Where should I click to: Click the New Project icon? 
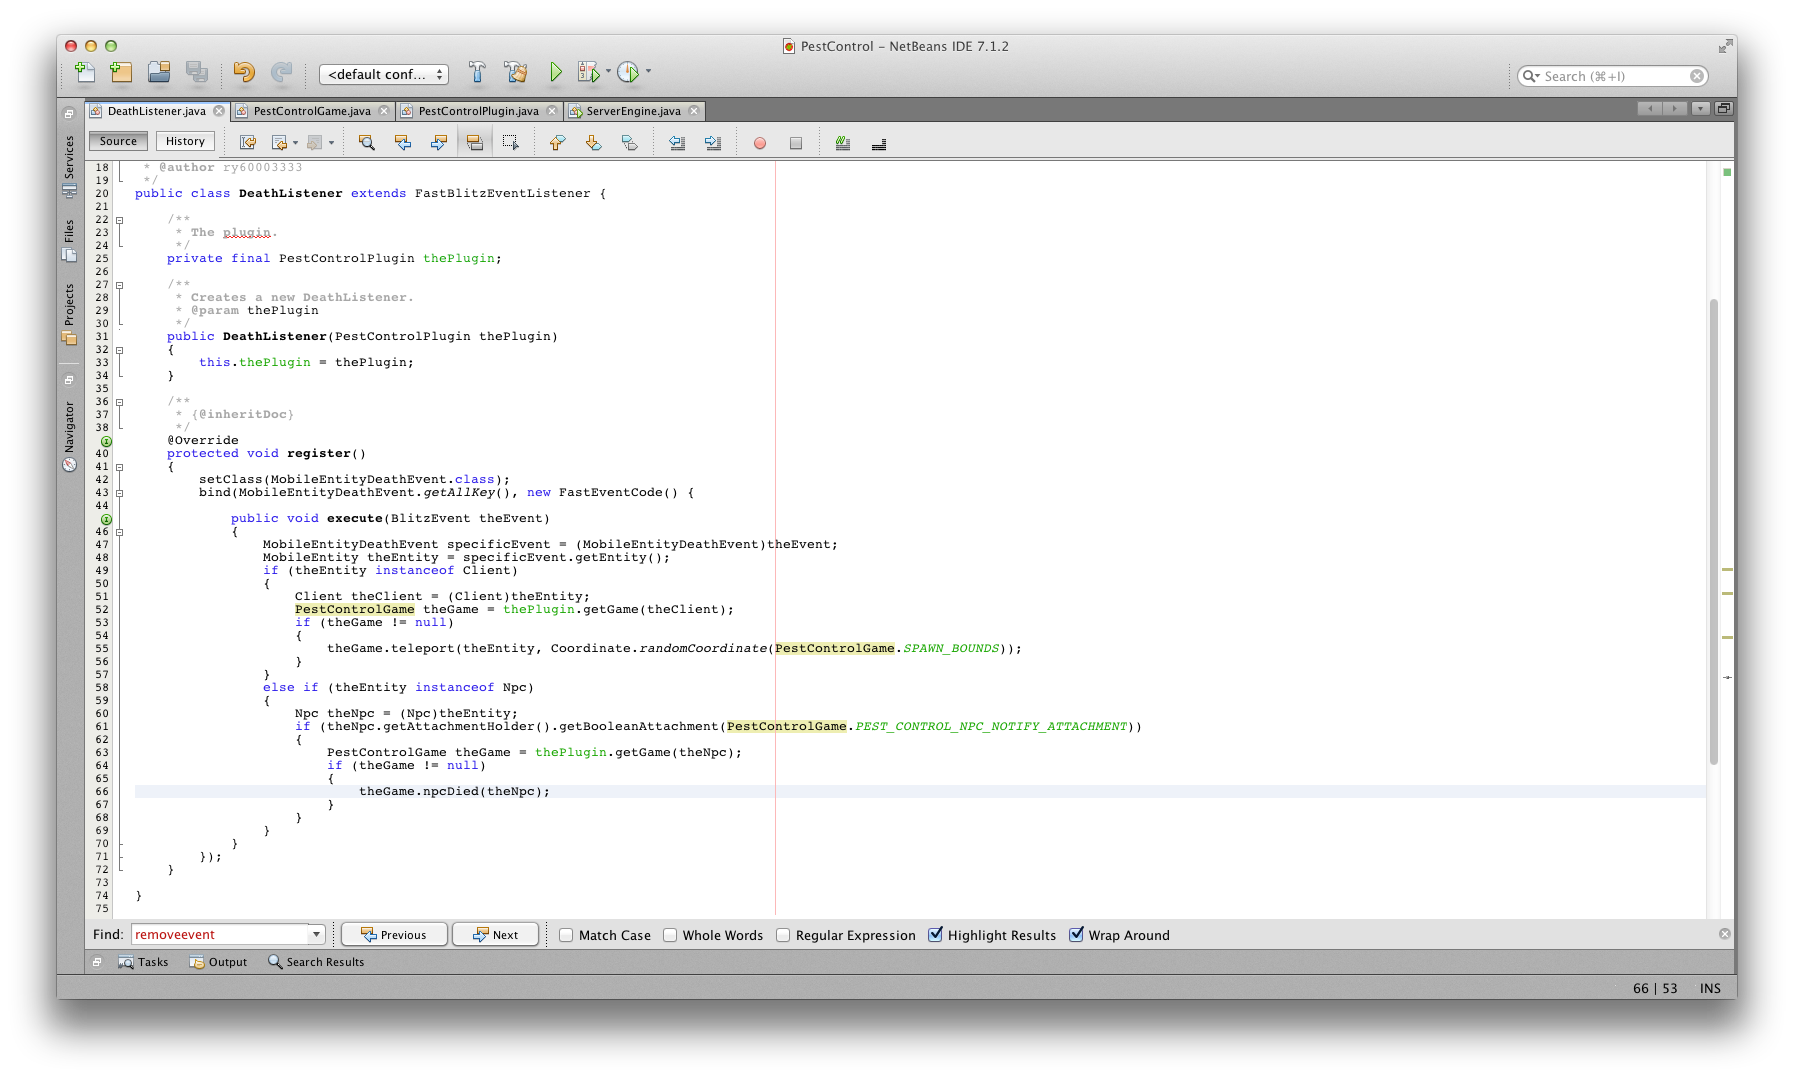(x=121, y=72)
